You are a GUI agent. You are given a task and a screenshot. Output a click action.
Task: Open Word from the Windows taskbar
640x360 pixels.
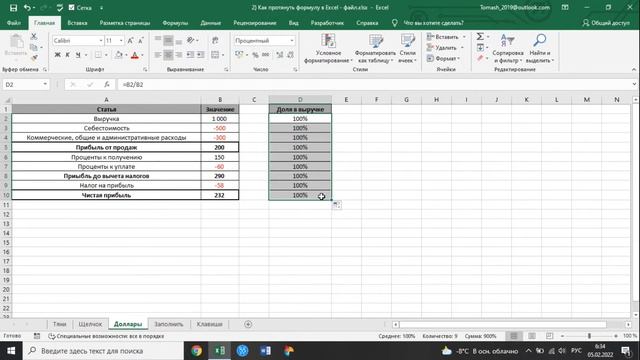[265, 351]
